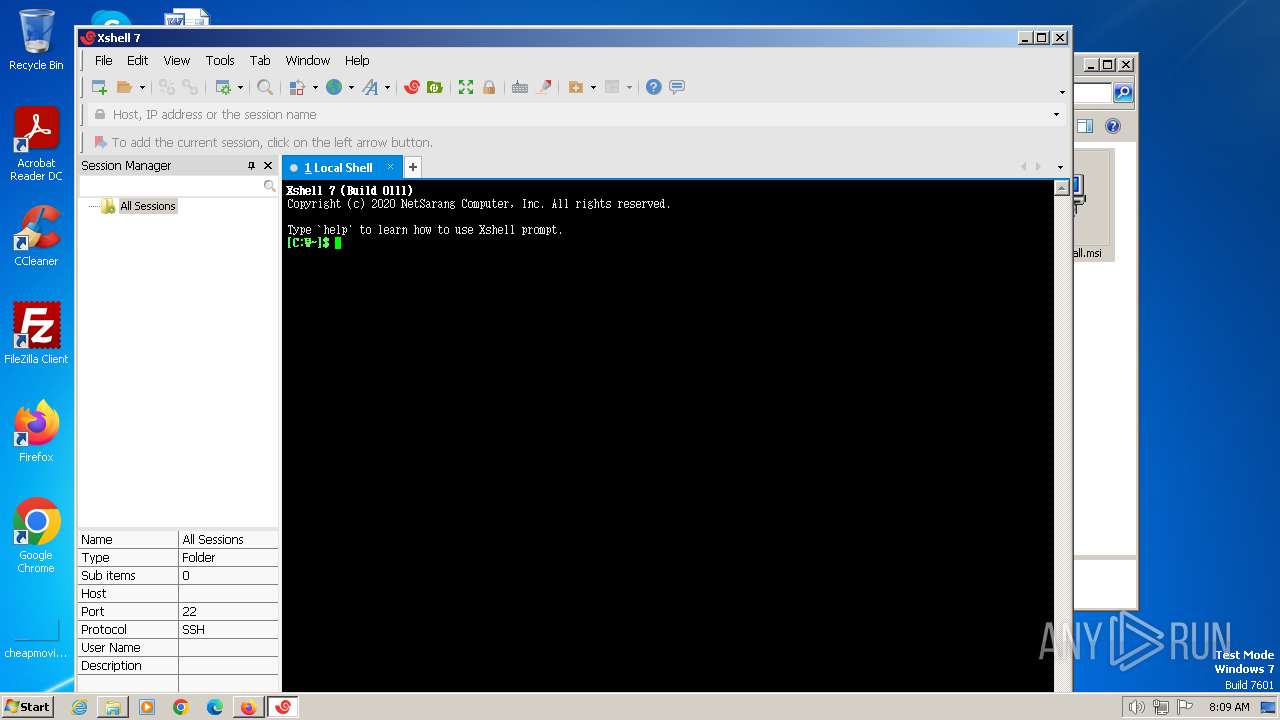Open the tab list dropdown arrow

[1060, 167]
